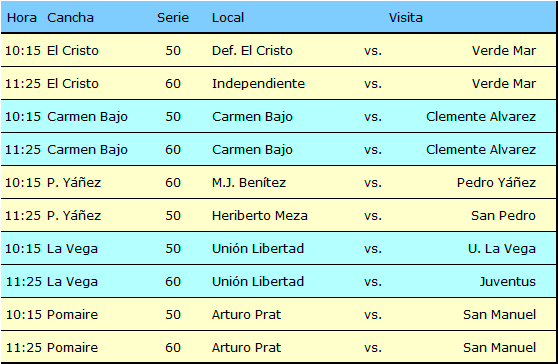Image resolution: width=558 pixels, height=364 pixels.
Task: Click Arturo Prat in the 10:15 Pomaire row
Action: pos(246,315)
